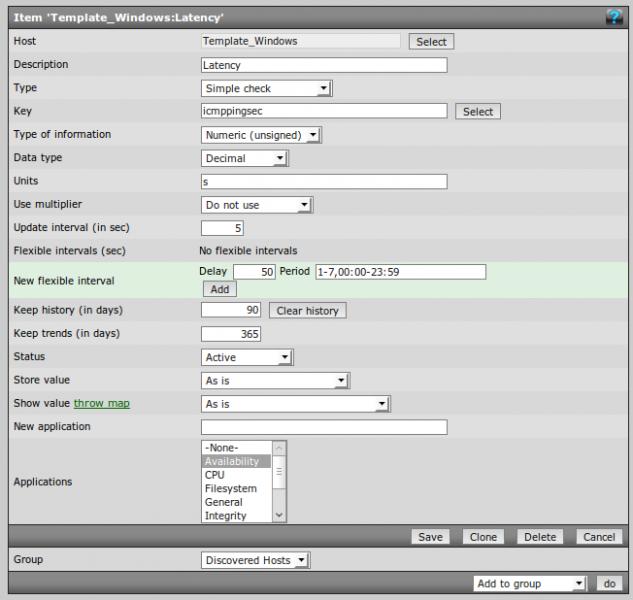Click the help icon in the title bar
This screenshot has width=633, height=600.
pyautogui.click(x=614, y=17)
